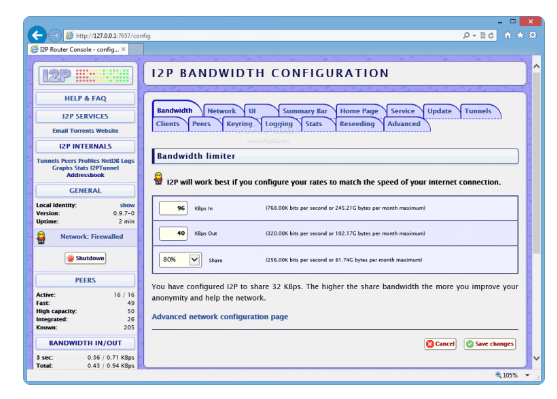
Task: Open Website link under I2P Services
Action: (107, 131)
